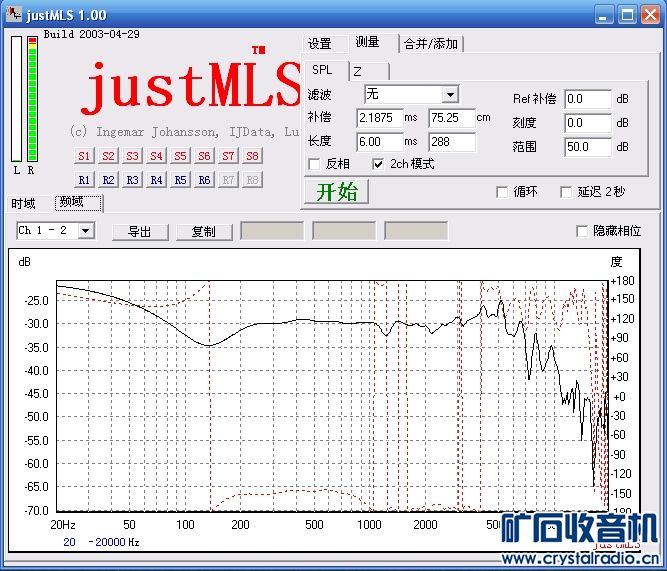Click the S4 store button
667x571 pixels.
click(x=156, y=156)
